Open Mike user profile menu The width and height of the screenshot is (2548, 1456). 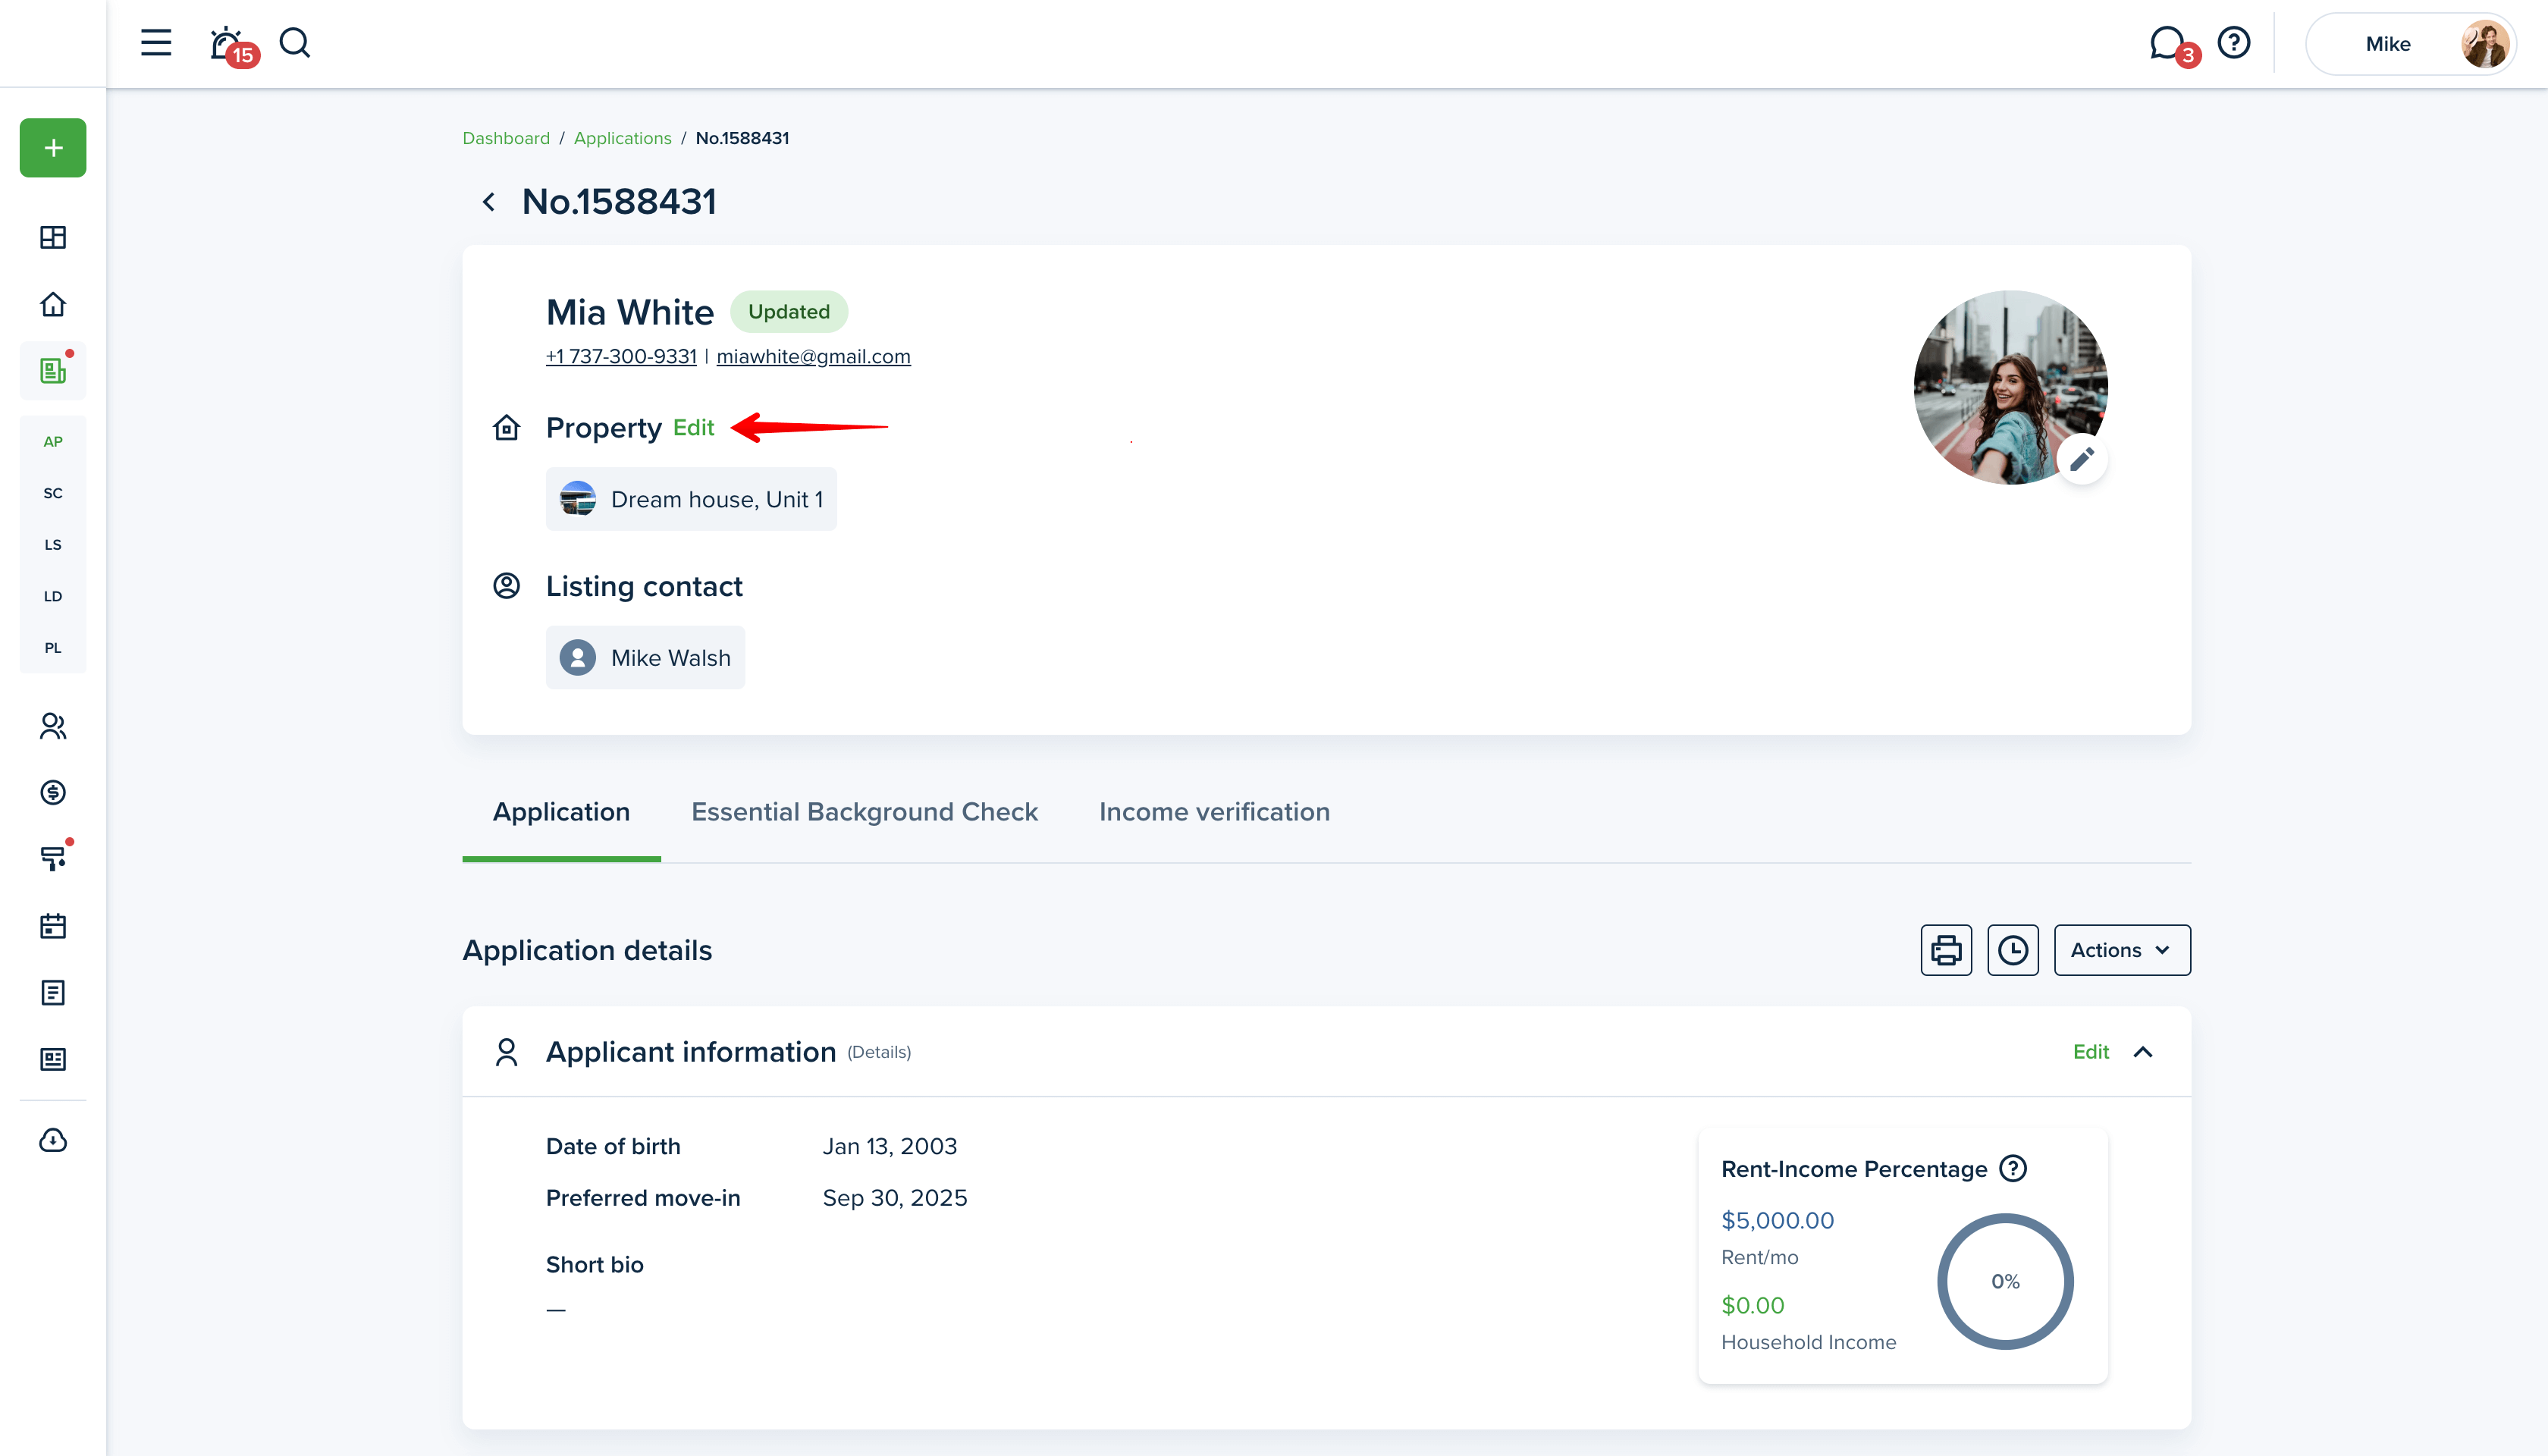[x=2410, y=44]
